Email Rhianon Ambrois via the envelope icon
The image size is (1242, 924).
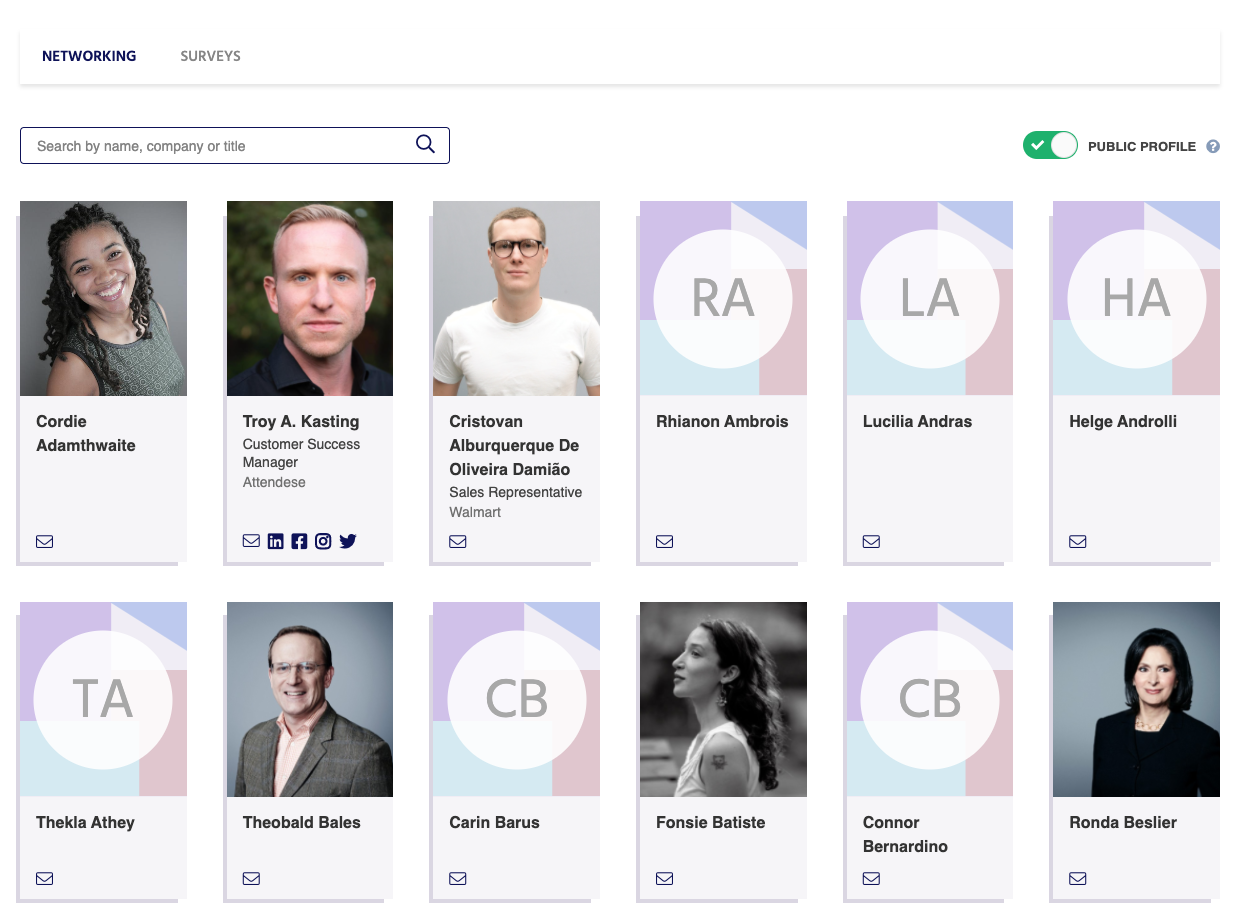pos(664,541)
